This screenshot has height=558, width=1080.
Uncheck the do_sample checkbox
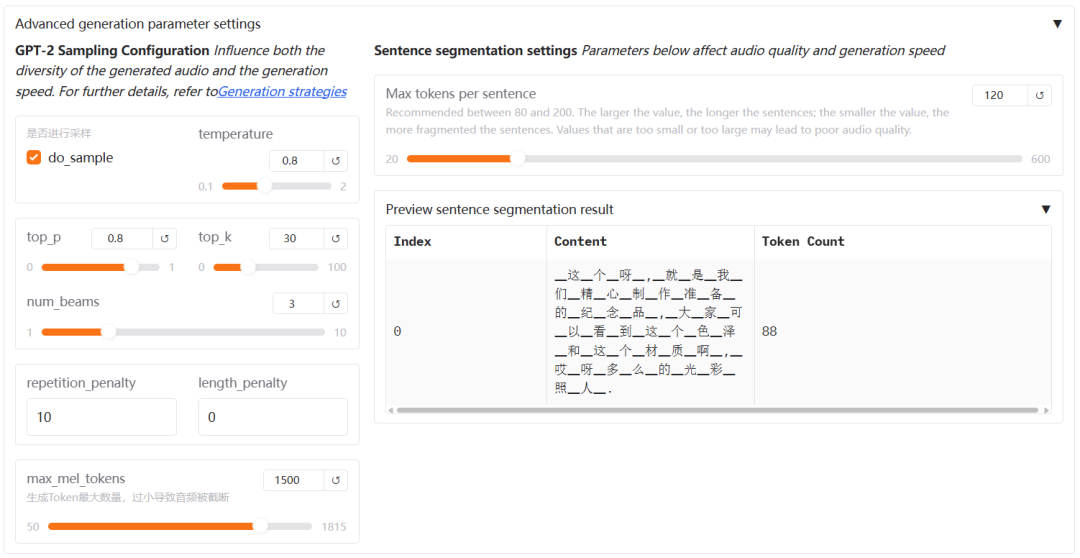pos(34,158)
